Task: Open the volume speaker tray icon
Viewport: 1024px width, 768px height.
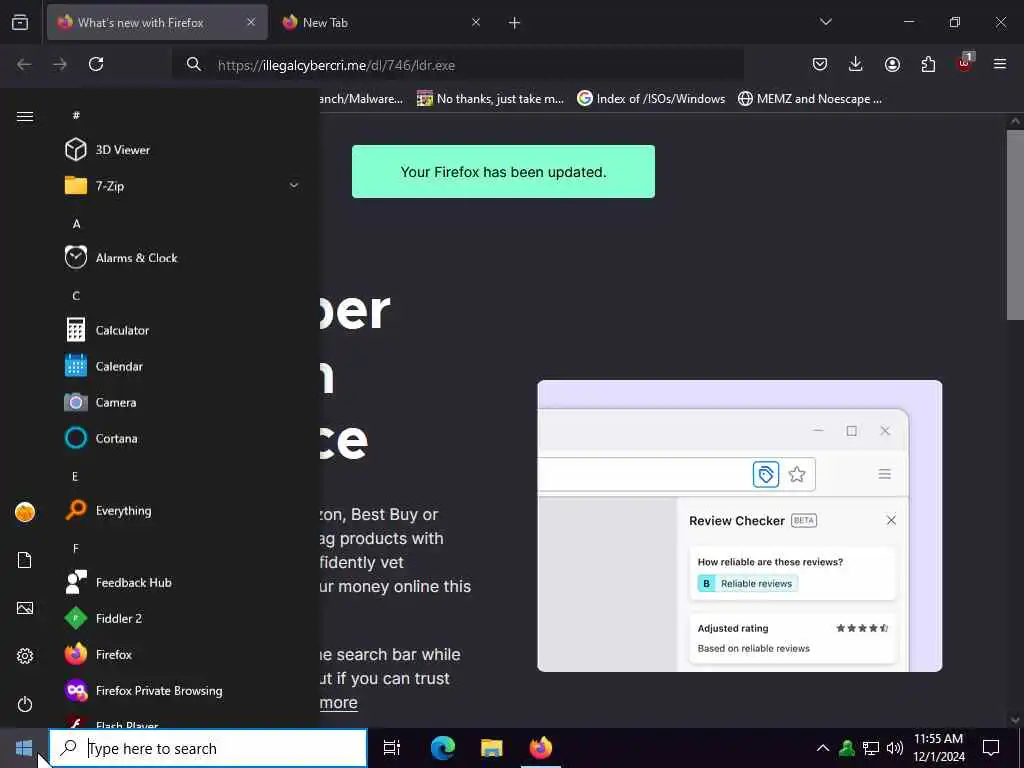Action: pos(895,748)
